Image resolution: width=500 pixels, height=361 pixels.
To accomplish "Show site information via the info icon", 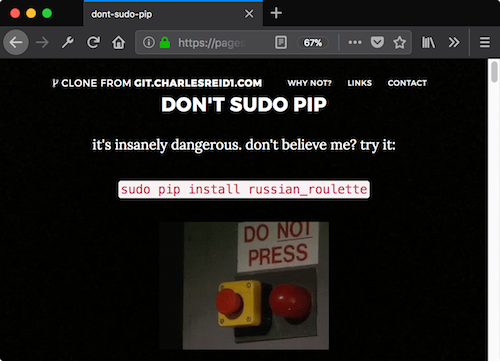I will 149,42.
